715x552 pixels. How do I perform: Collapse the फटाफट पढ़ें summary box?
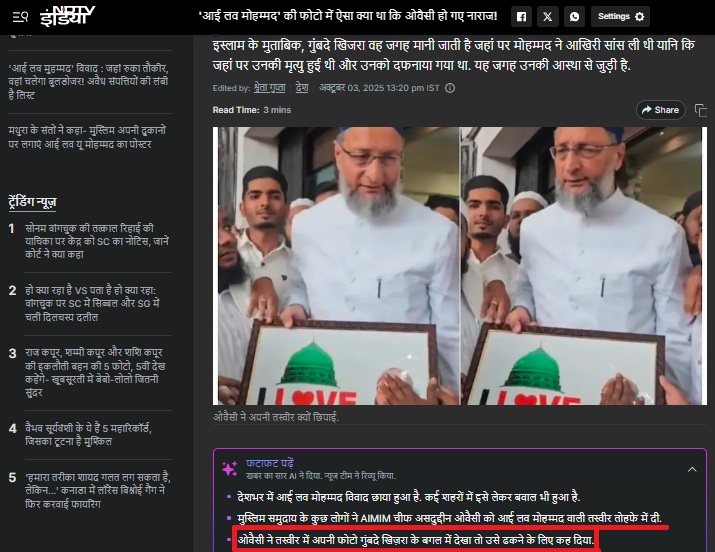692,469
